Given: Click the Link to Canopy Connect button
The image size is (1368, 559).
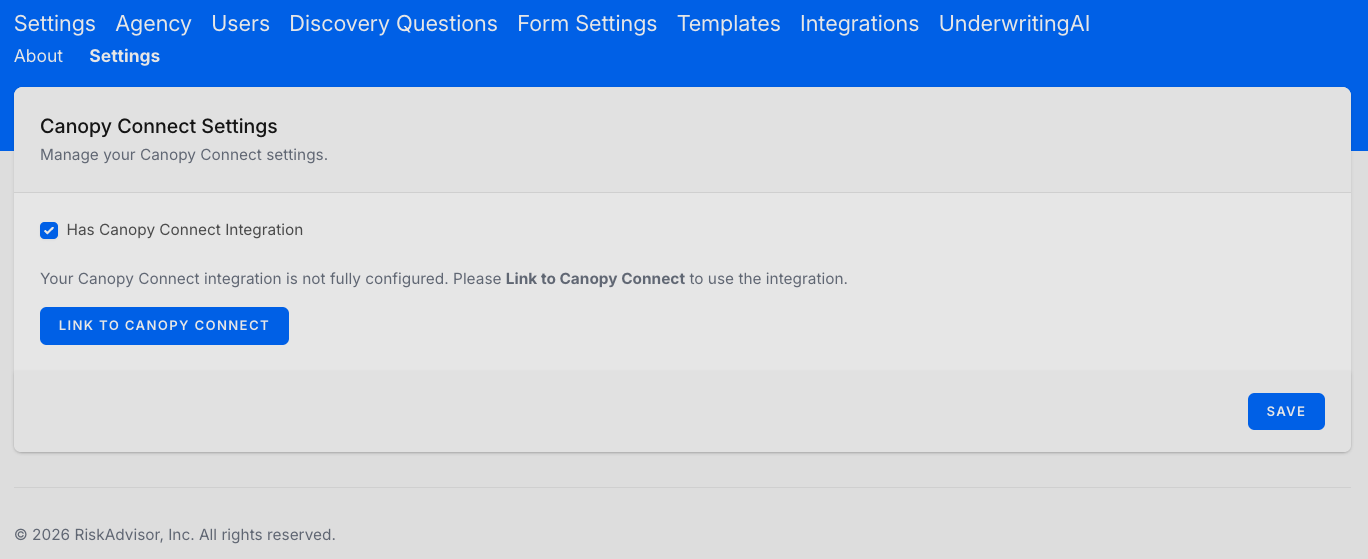Looking at the screenshot, I should tap(164, 326).
